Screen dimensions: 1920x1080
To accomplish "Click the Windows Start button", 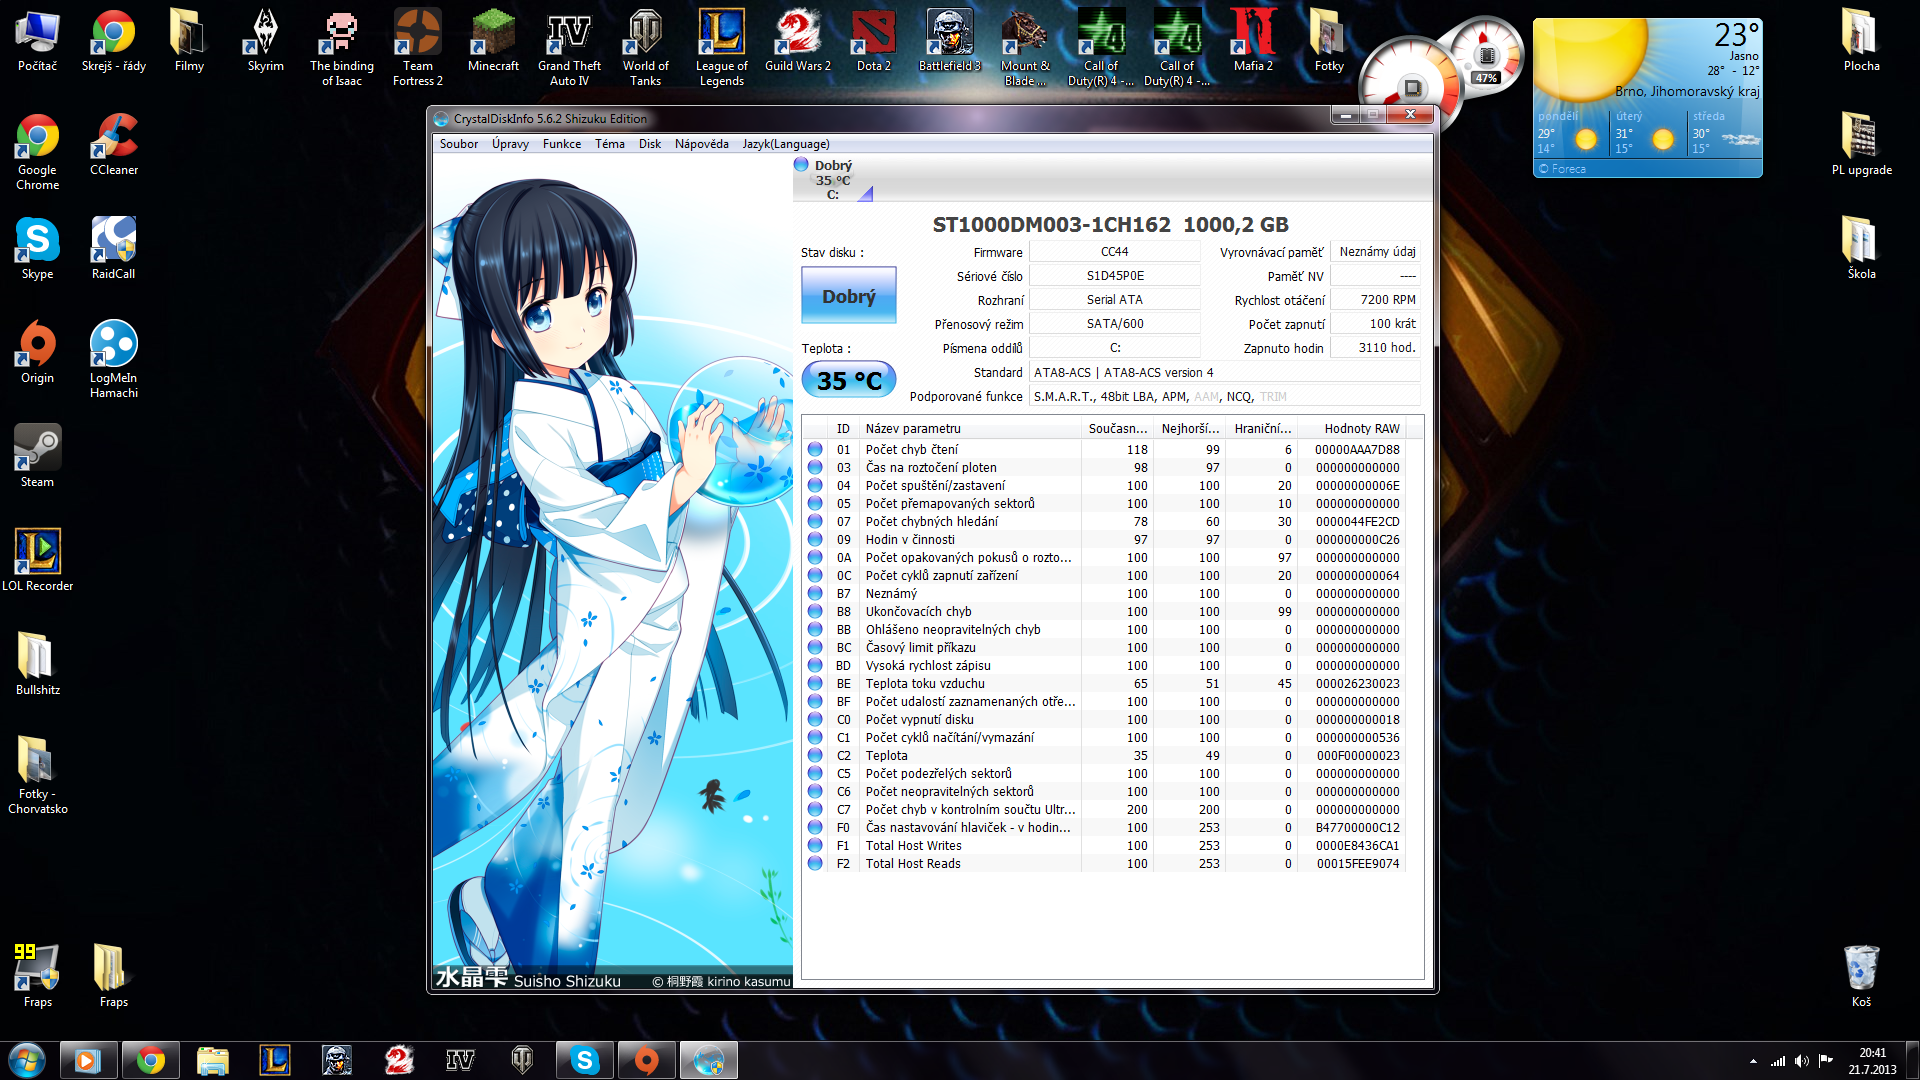I will (x=27, y=1060).
